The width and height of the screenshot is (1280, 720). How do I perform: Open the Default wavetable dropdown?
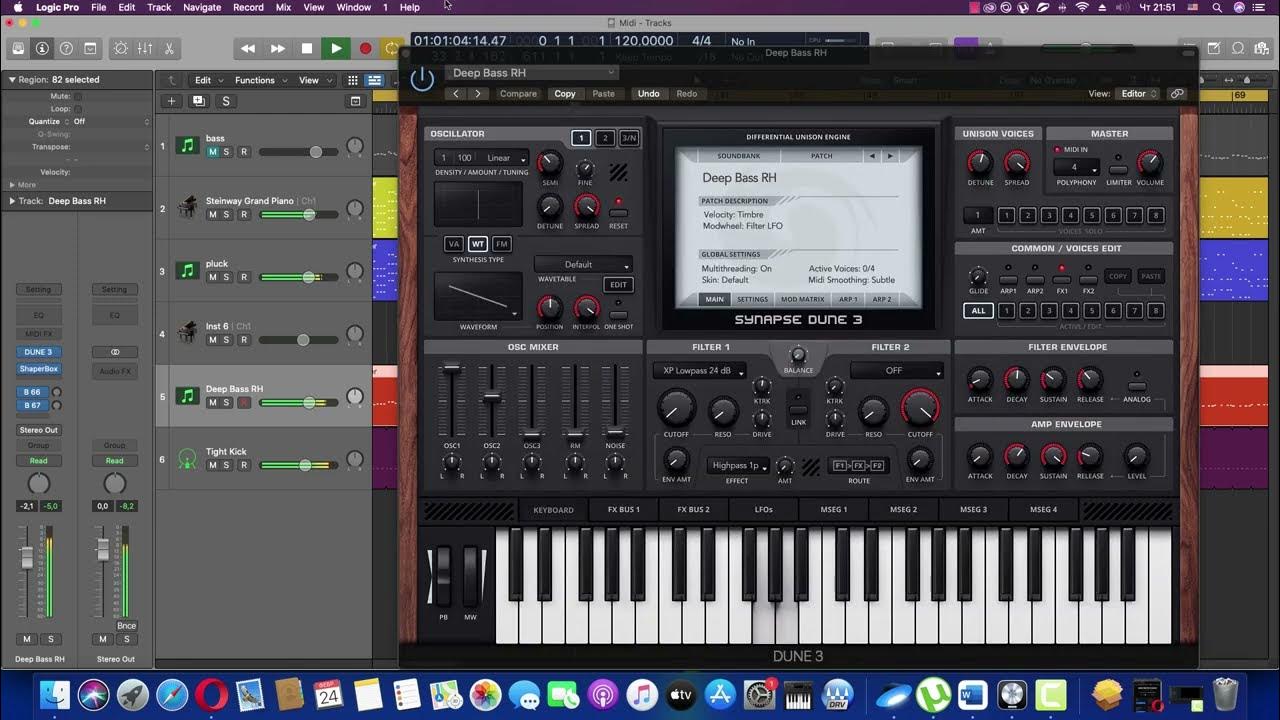(583, 265)
